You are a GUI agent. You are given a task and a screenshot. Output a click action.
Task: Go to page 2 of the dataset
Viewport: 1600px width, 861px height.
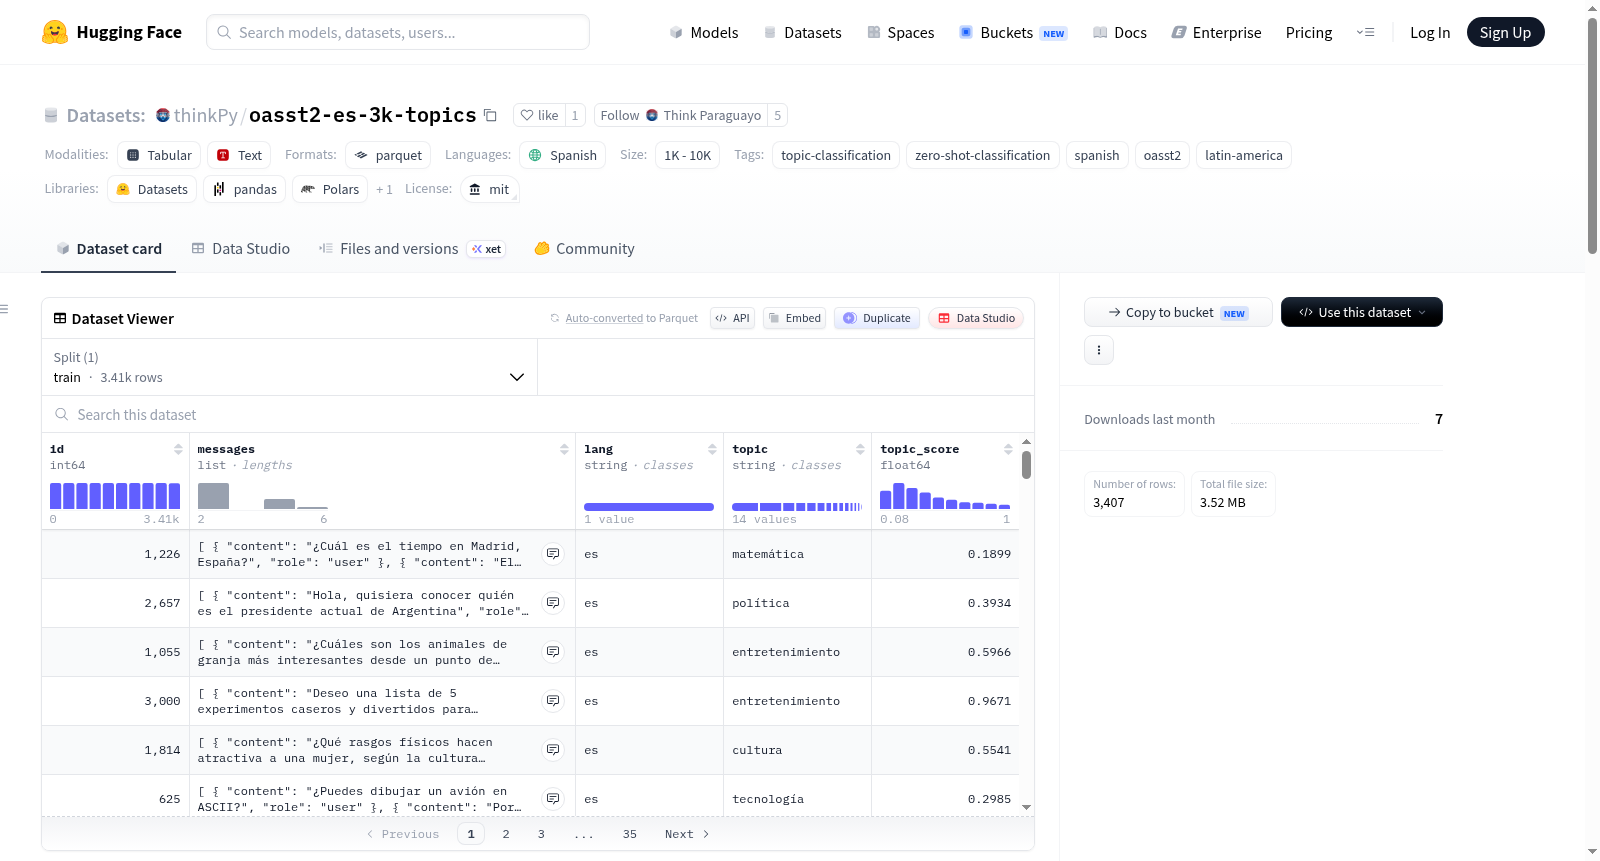coord(506,834)
